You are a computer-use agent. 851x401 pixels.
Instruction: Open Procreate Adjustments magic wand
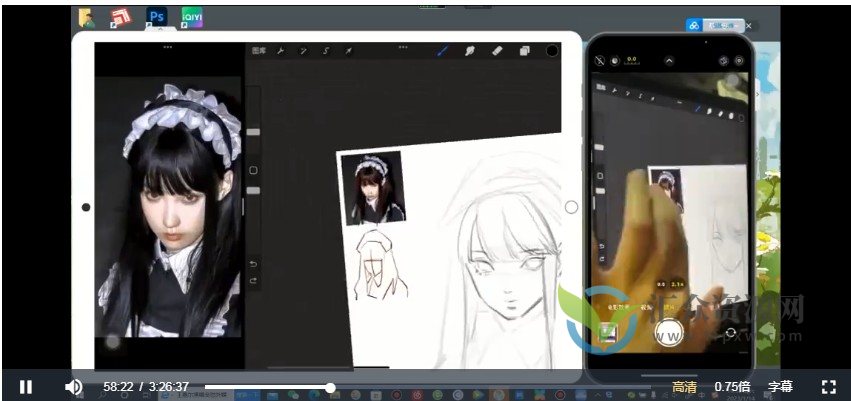click(303, 51)
